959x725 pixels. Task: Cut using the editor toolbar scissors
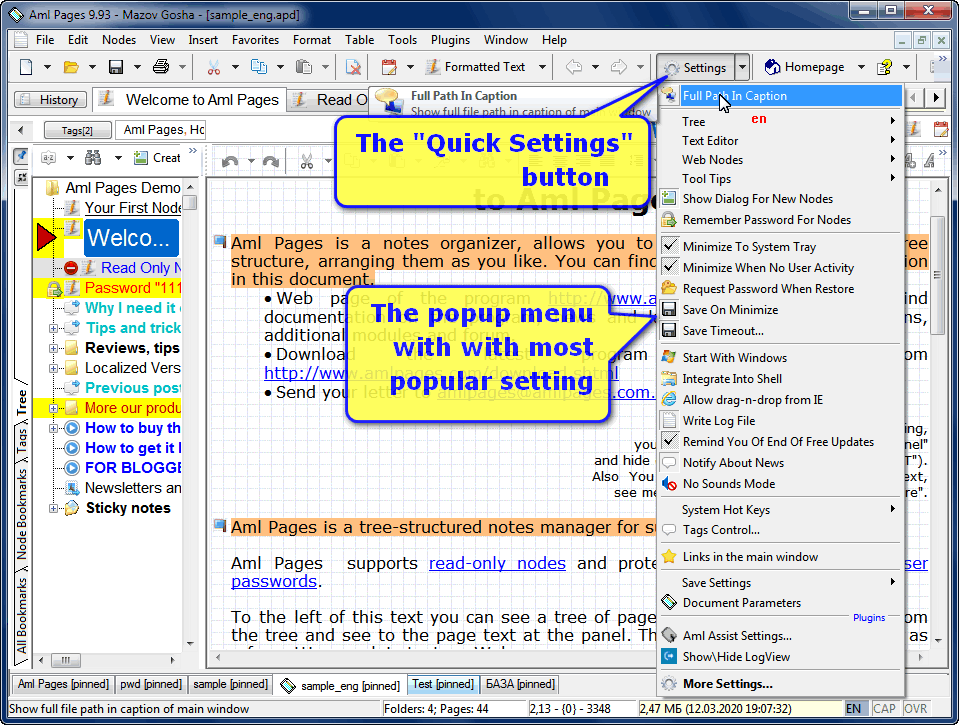point(306,162)
